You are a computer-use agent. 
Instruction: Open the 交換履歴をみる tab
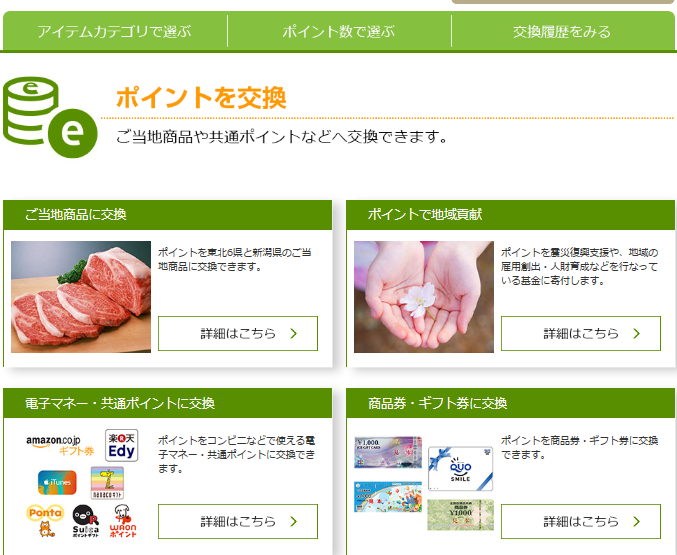point(562,32)
